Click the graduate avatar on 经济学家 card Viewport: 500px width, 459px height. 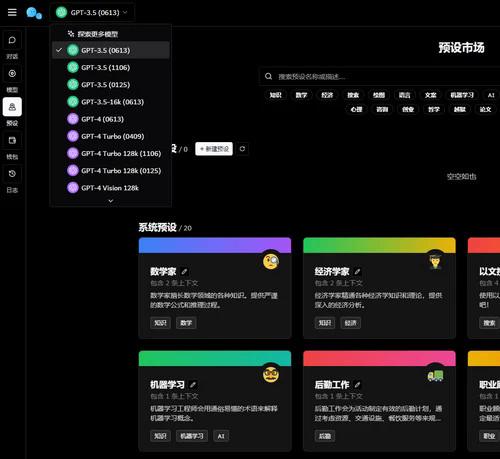tap(435, 261)
